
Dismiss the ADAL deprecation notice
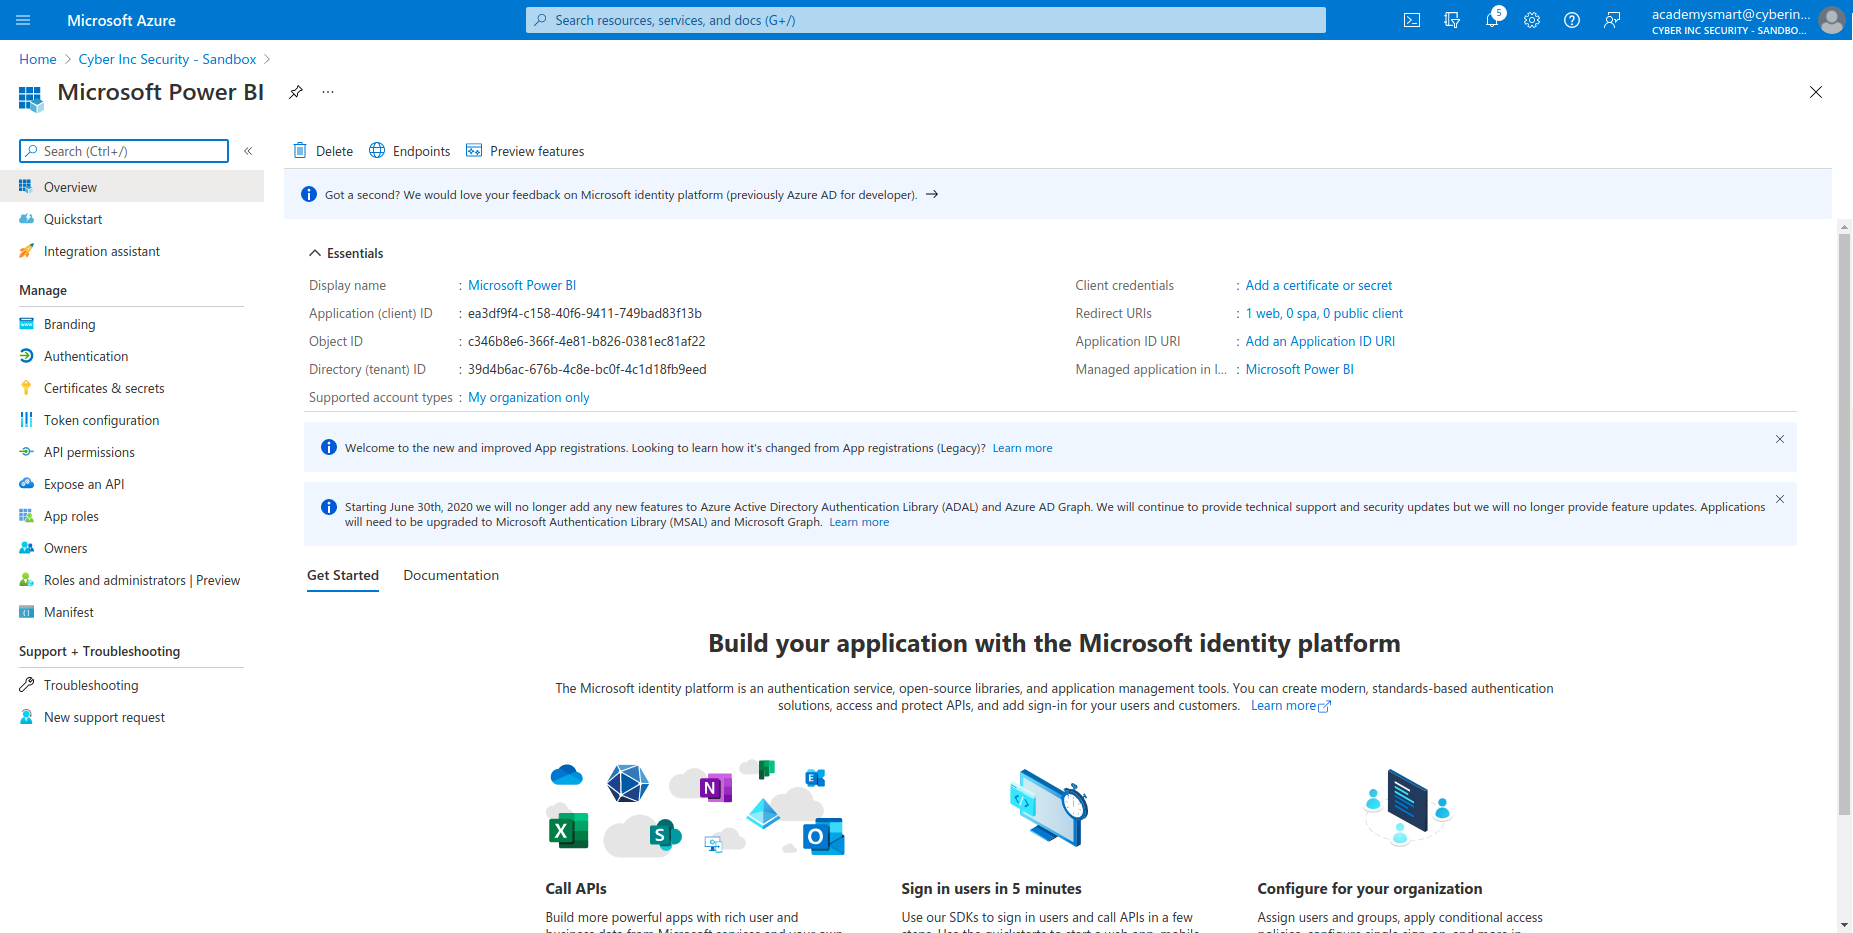coord(1780,499)
